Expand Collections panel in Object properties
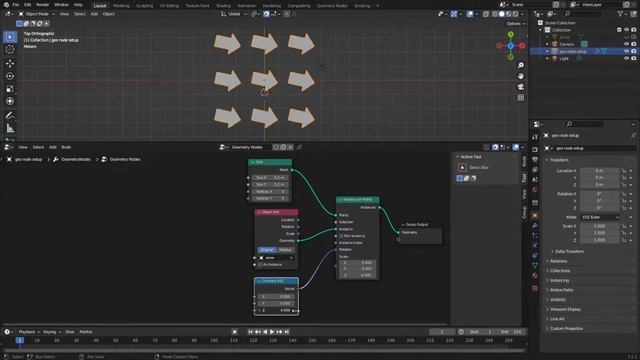 (560, 271)
